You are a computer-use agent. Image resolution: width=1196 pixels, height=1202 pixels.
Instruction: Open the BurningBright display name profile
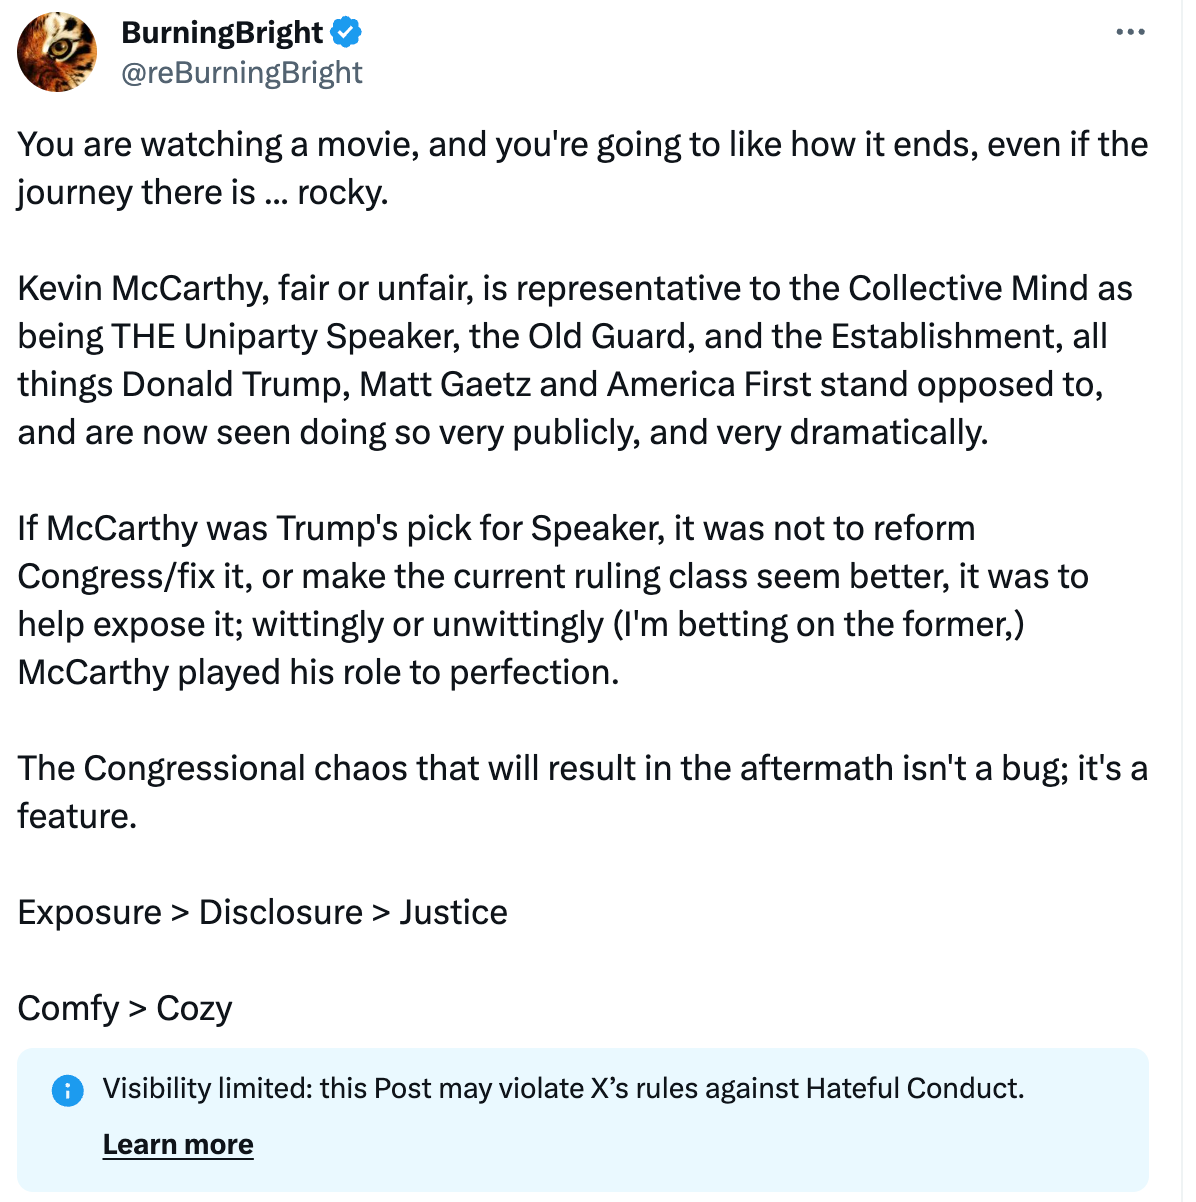point(222,33)
